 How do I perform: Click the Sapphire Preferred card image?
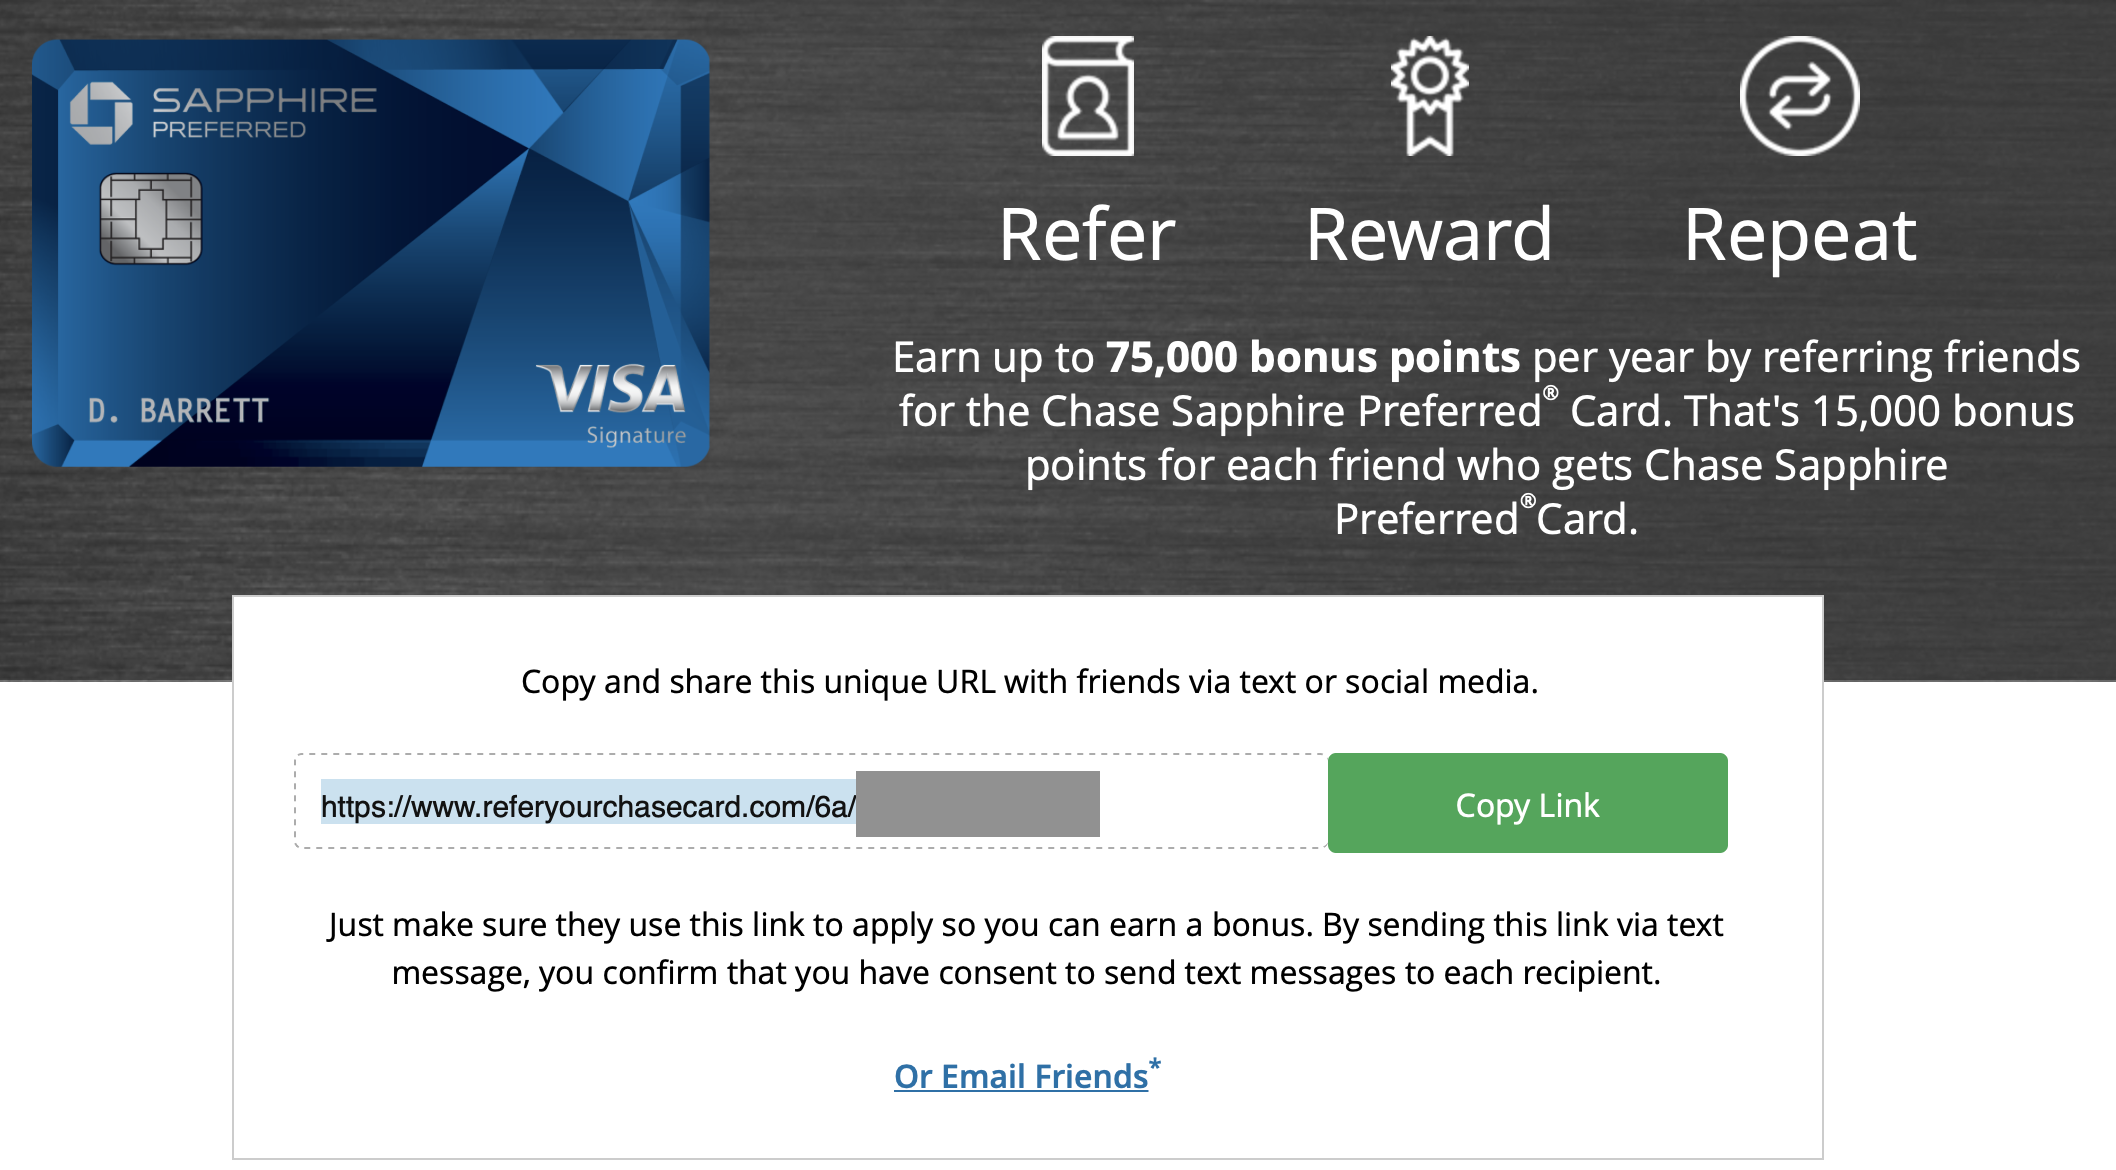point(371,253)
